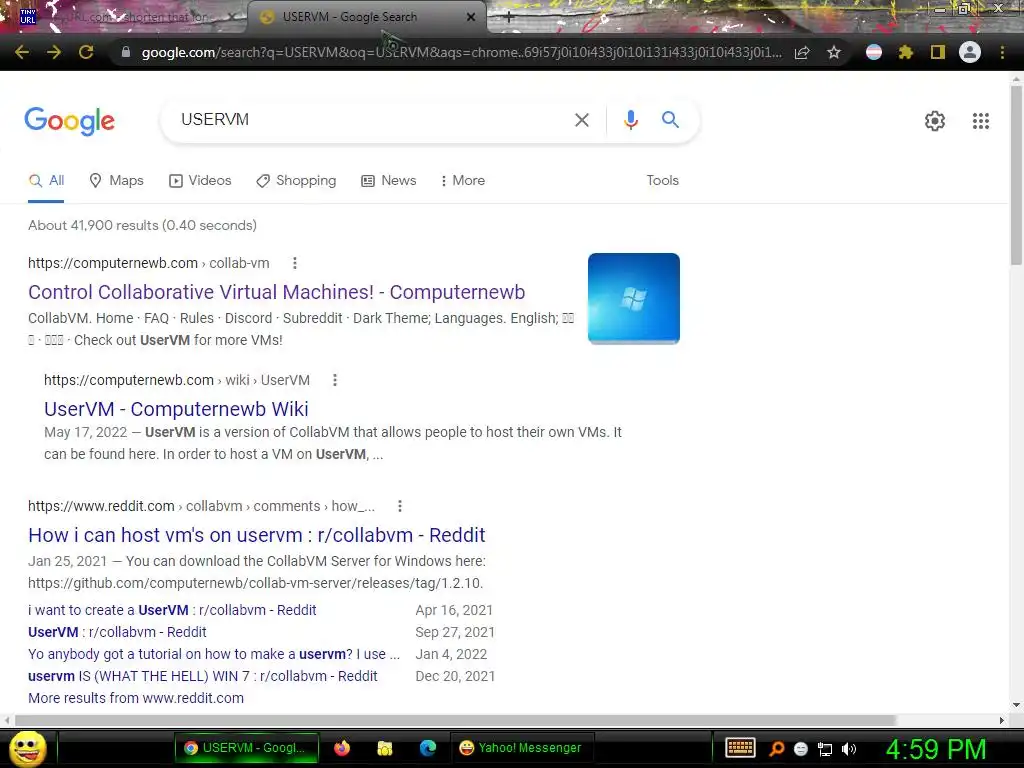Open the volume speaker tray icon
Viewport: 1024px width, 768px height.
pos(849,749)
